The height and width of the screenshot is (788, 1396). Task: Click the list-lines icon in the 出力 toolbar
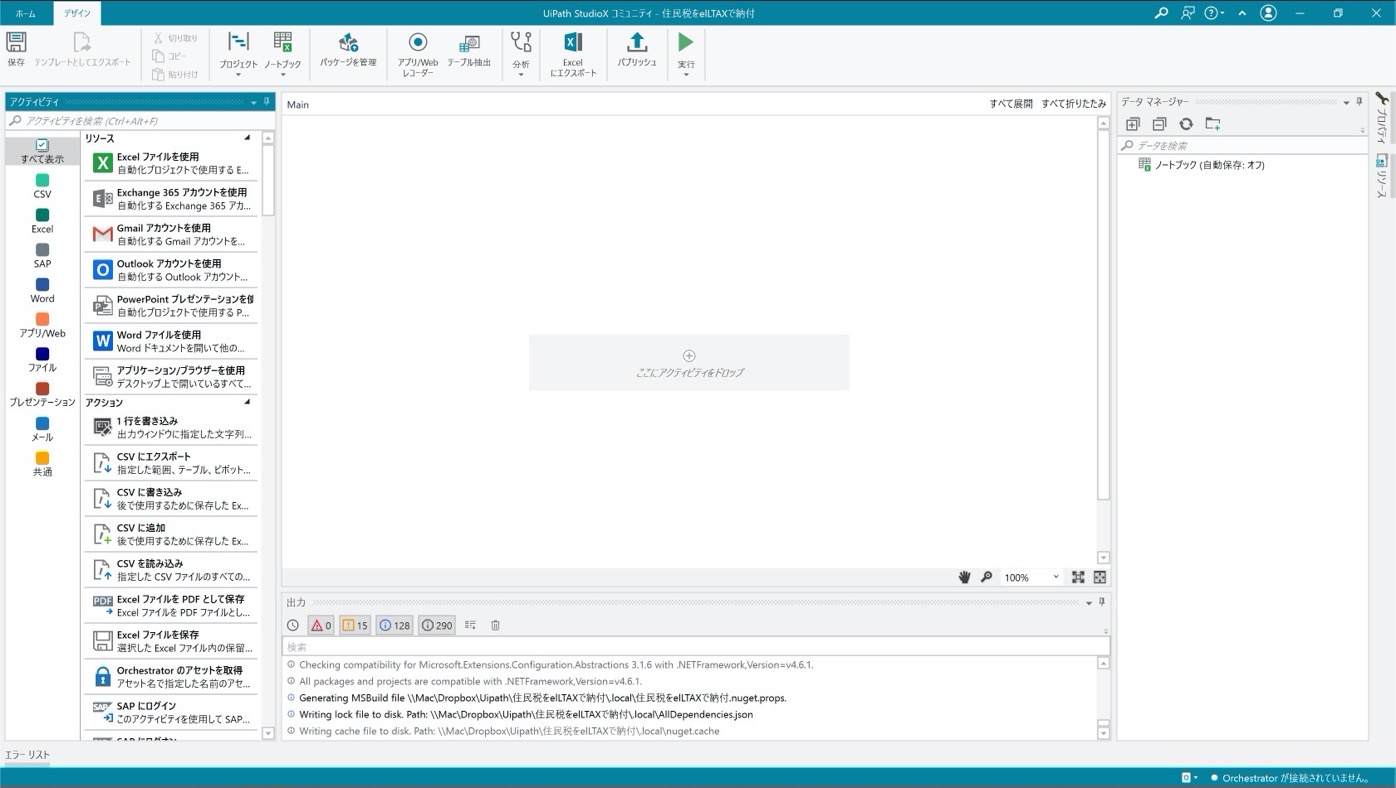point(470,625)
